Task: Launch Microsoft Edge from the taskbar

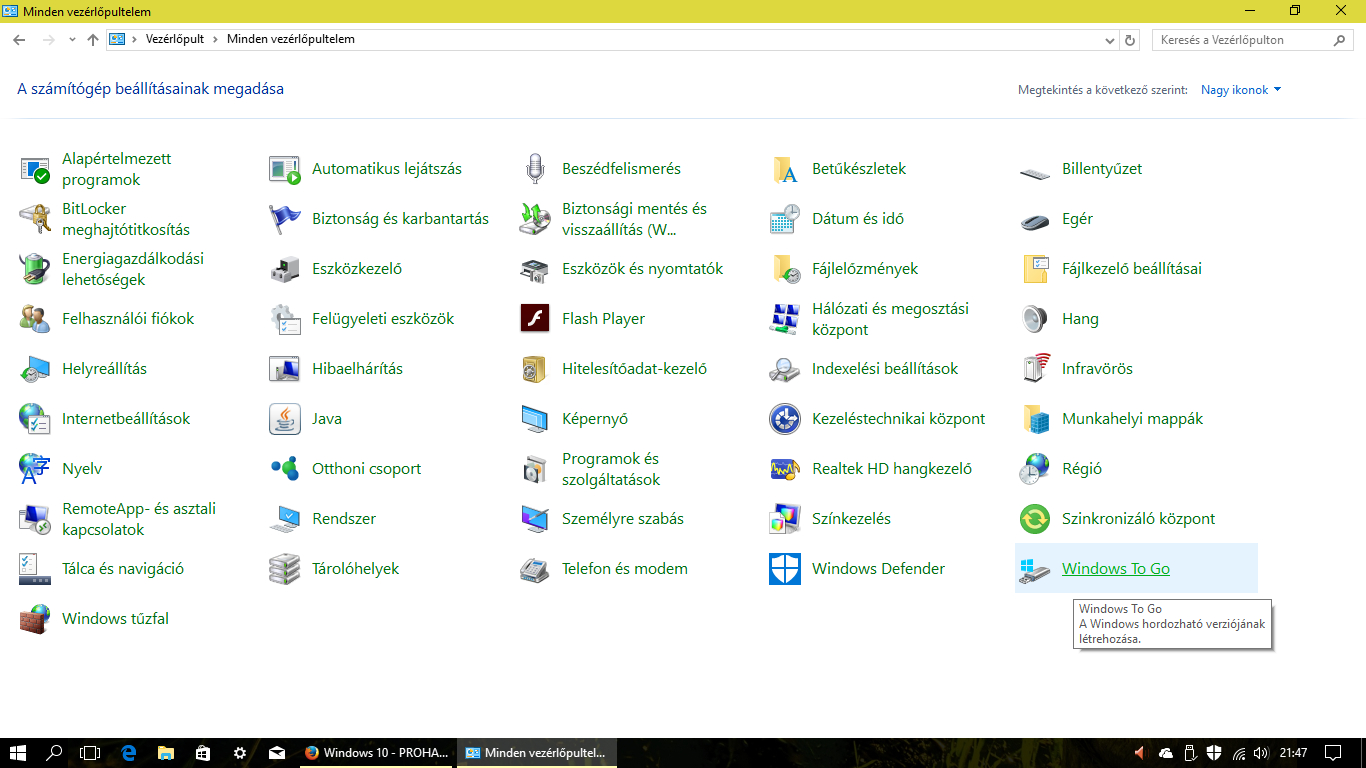Action: [128, 753]
